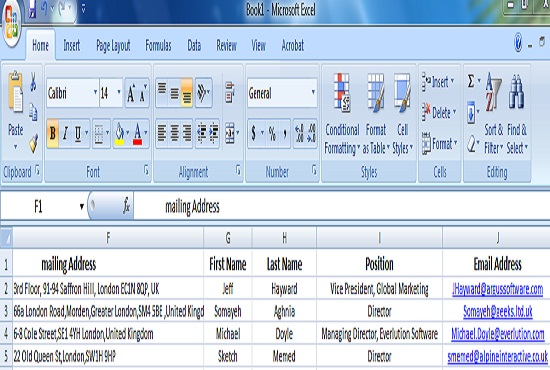
Task: Decrease indent
Action: [201, 133]
